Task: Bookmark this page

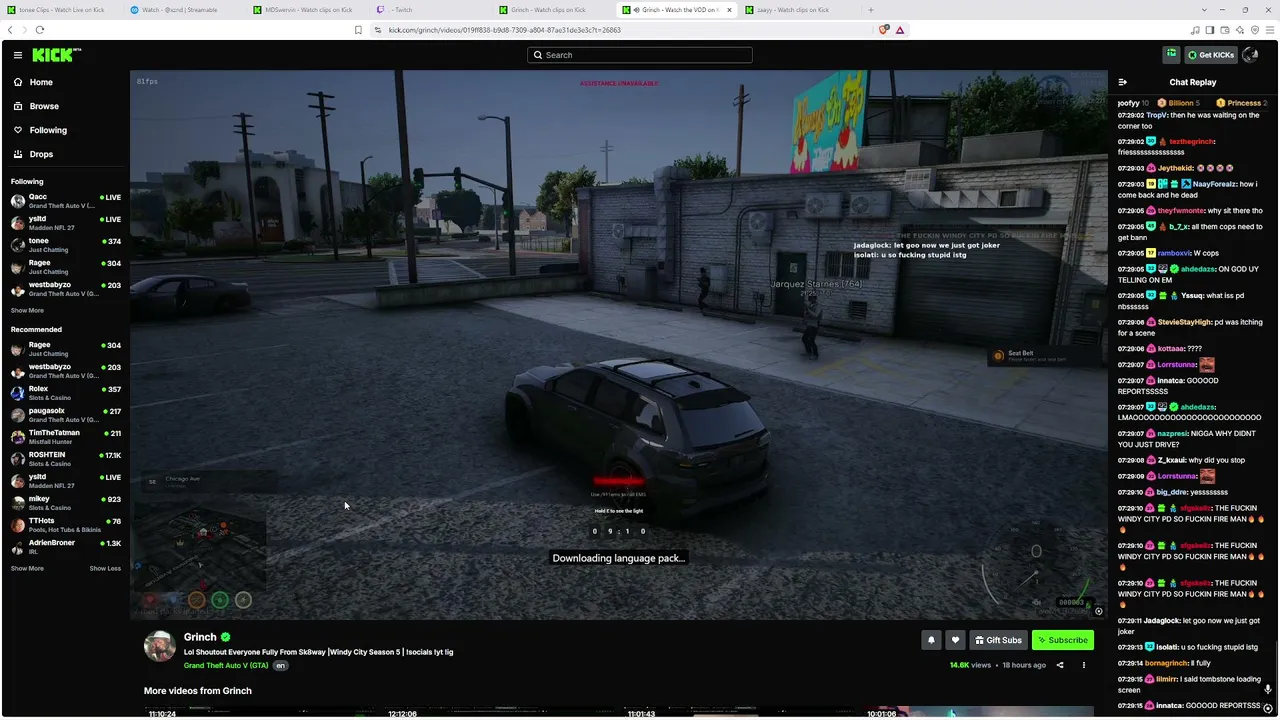Action: (358, 30)
